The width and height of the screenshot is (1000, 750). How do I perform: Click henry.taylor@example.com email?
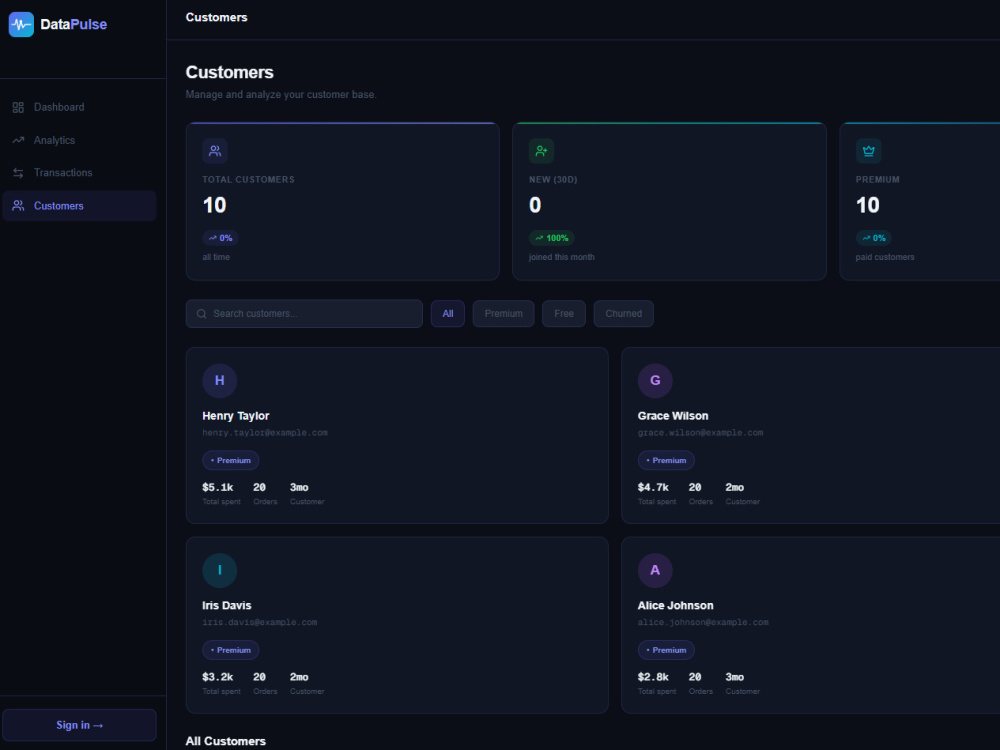coord(265,432)
